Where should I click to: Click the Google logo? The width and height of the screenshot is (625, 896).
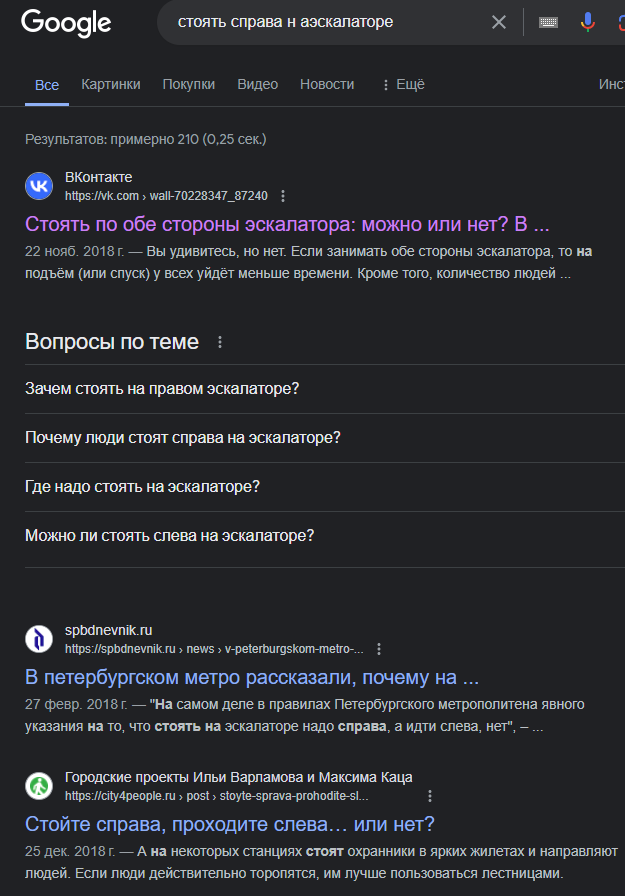(x=66, y=23)
